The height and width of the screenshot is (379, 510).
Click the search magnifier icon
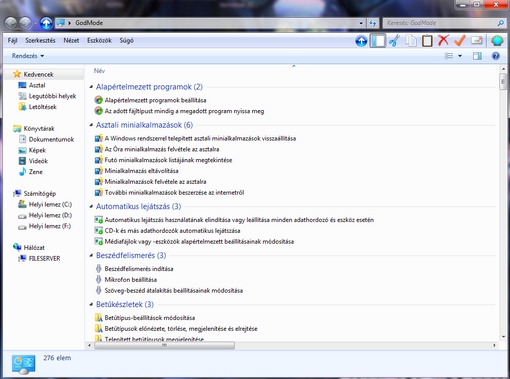tap(500, 23)
